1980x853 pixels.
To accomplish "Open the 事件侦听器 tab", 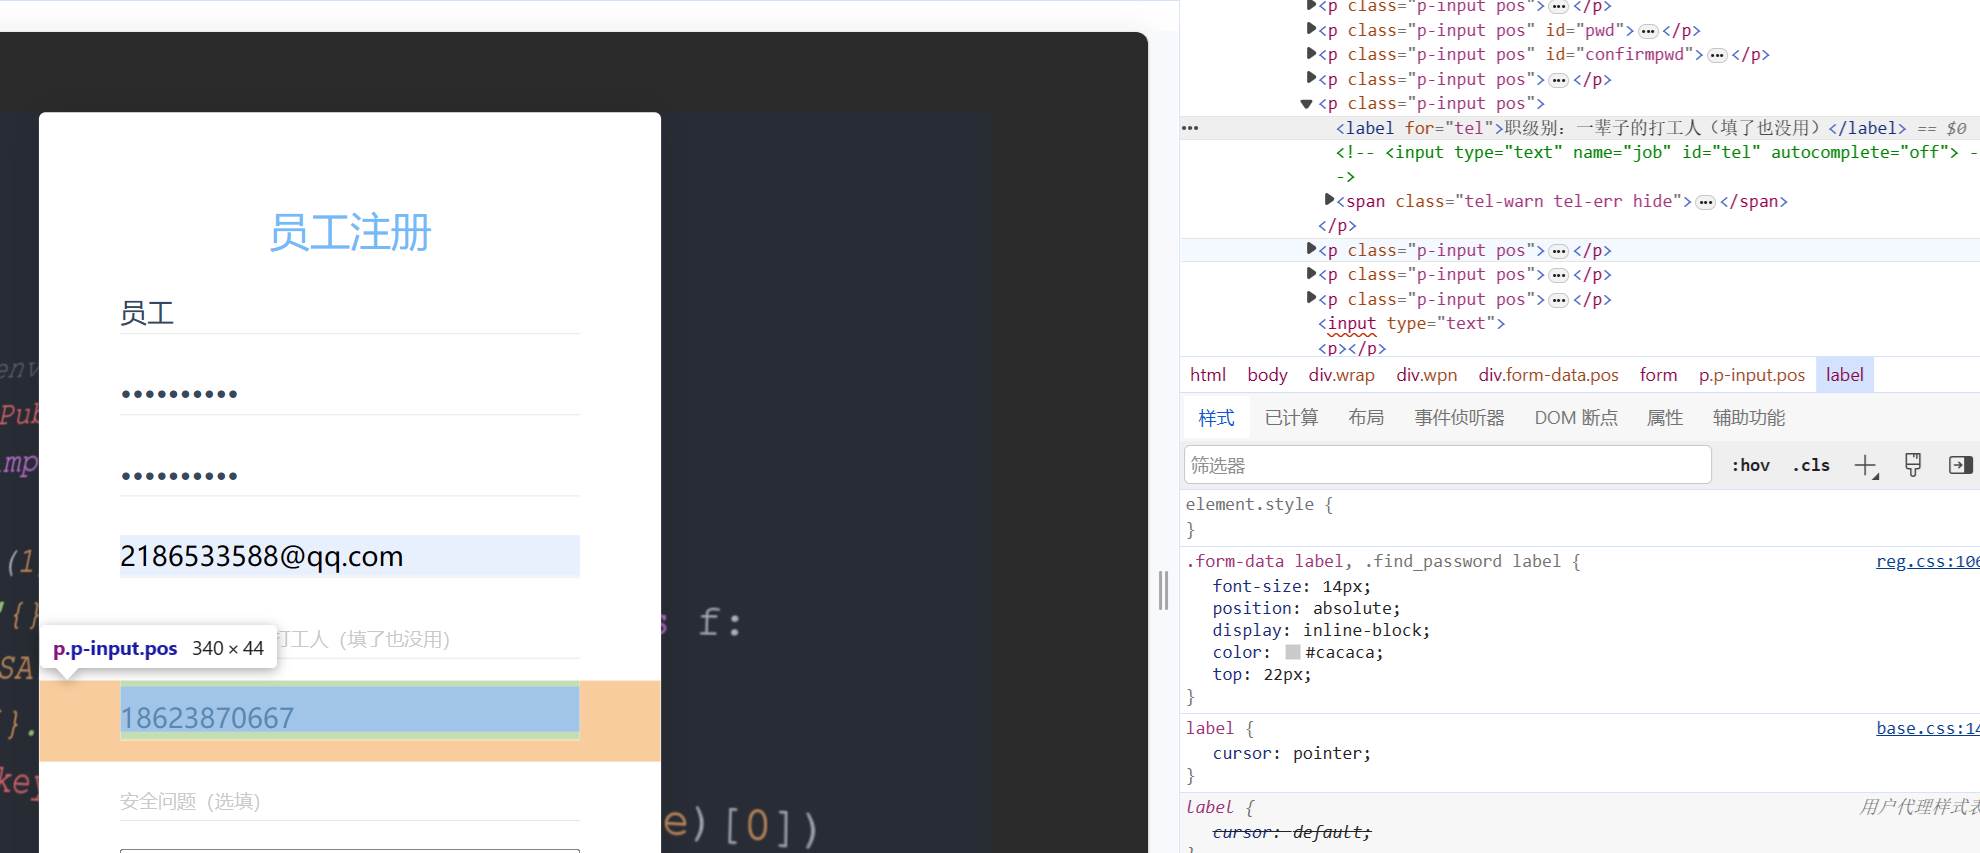I will [x=1459, y=418].
